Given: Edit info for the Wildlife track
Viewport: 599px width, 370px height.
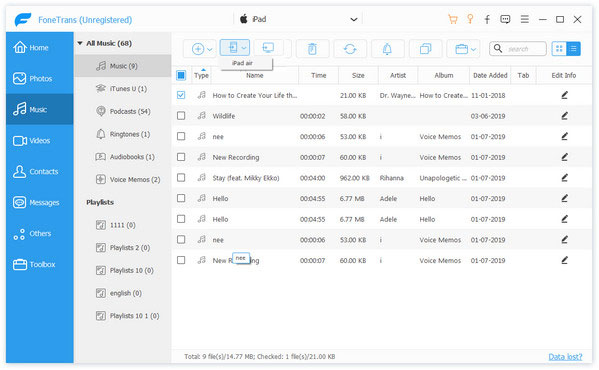Looking at the screenshot, I should point(564,116).
